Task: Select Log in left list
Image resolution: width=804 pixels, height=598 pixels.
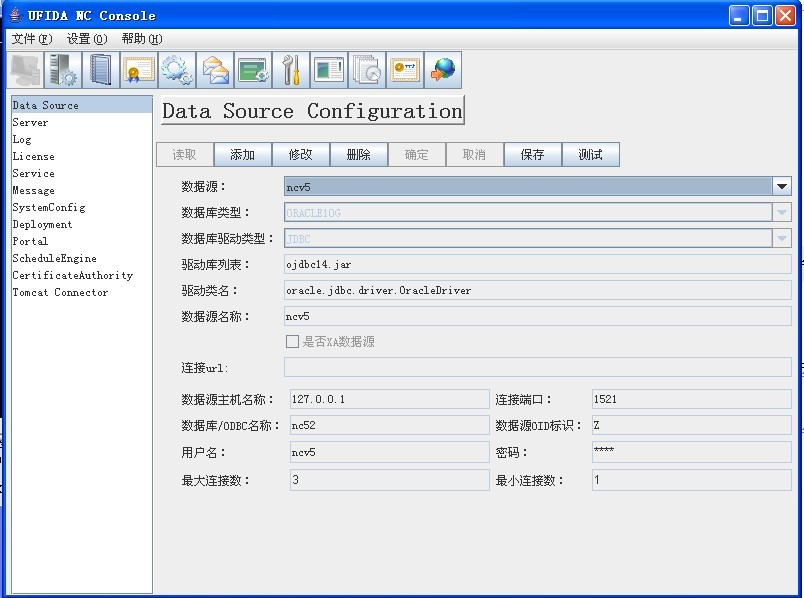Action: pyautogui.click(x=82, y=139)
